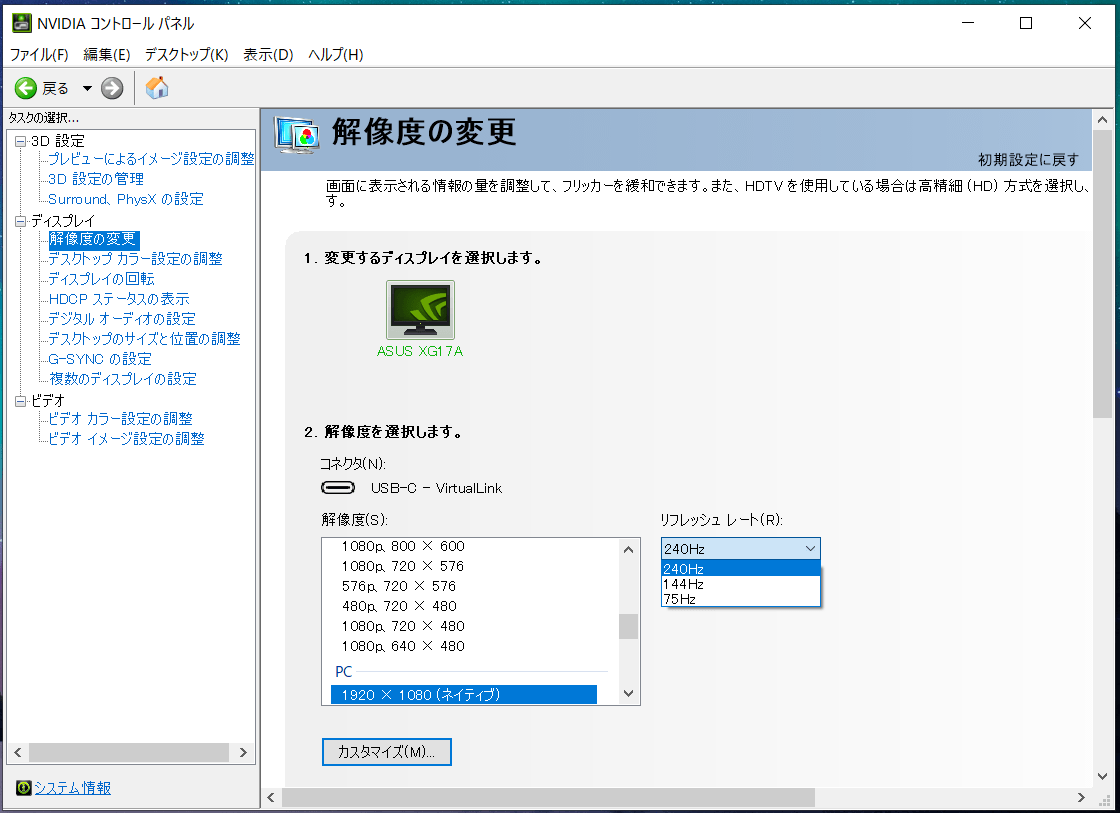Open 3D 設定の管理 page
1120x813 pixels.
click(96, 179)
